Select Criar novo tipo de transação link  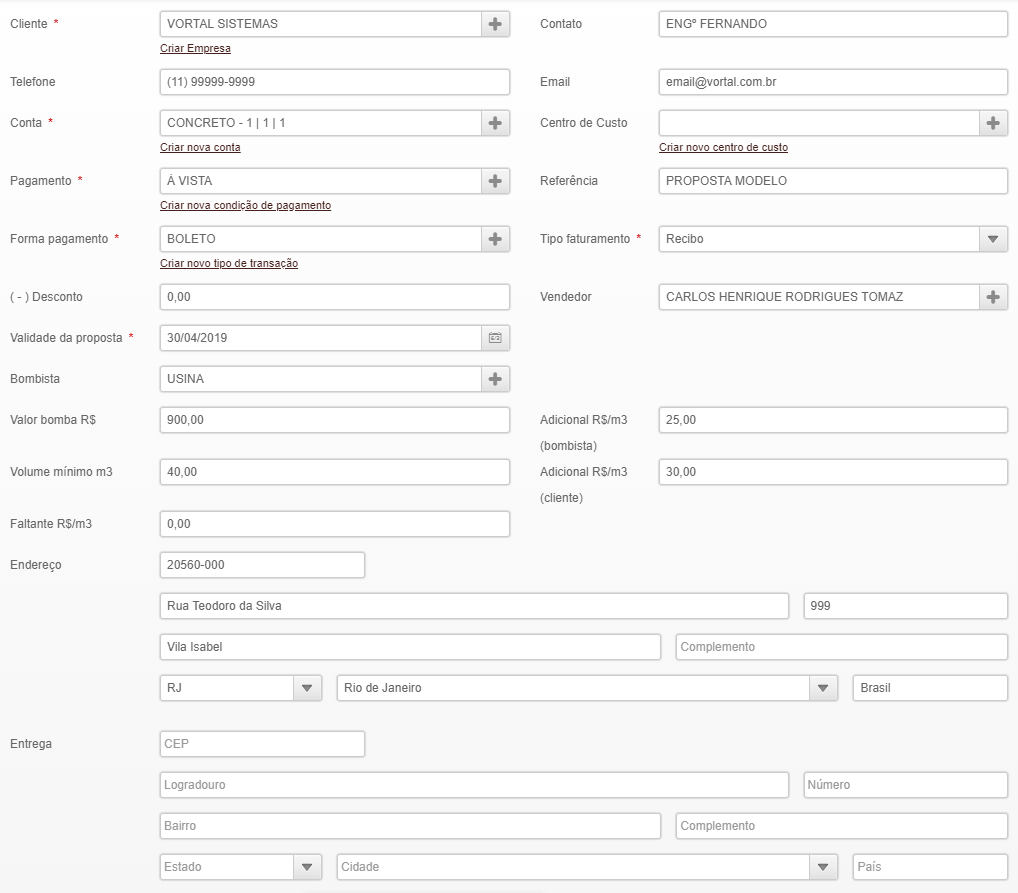click(229, 263)
